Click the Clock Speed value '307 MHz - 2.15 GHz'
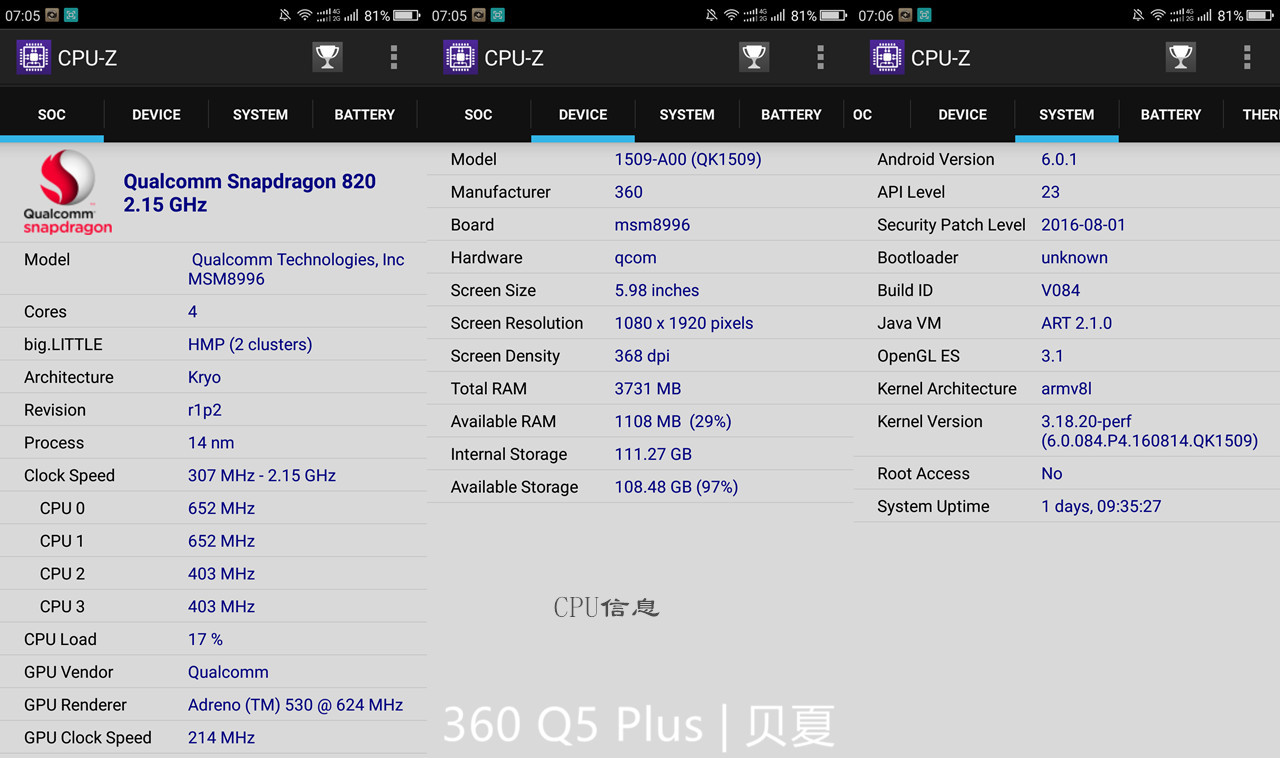The height and width of the screenshot is (758, 1280). tap(262, 476)
